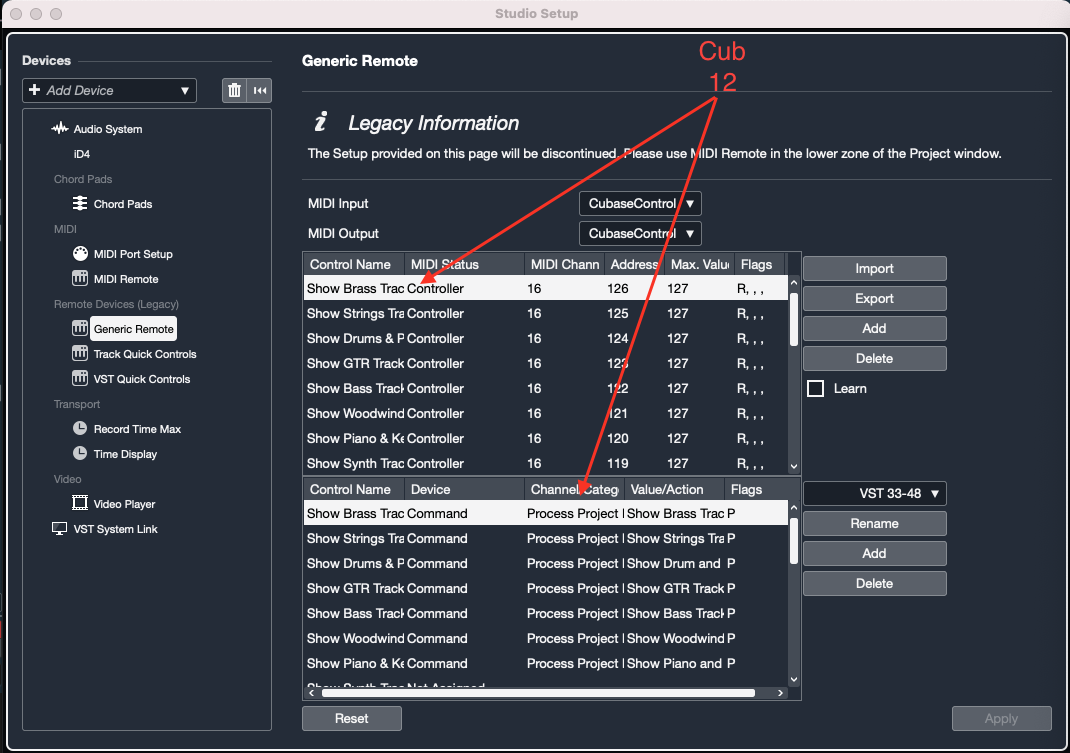Click Delete beside the upper control table
The image size is (1070, 753).
pos(875,358)
